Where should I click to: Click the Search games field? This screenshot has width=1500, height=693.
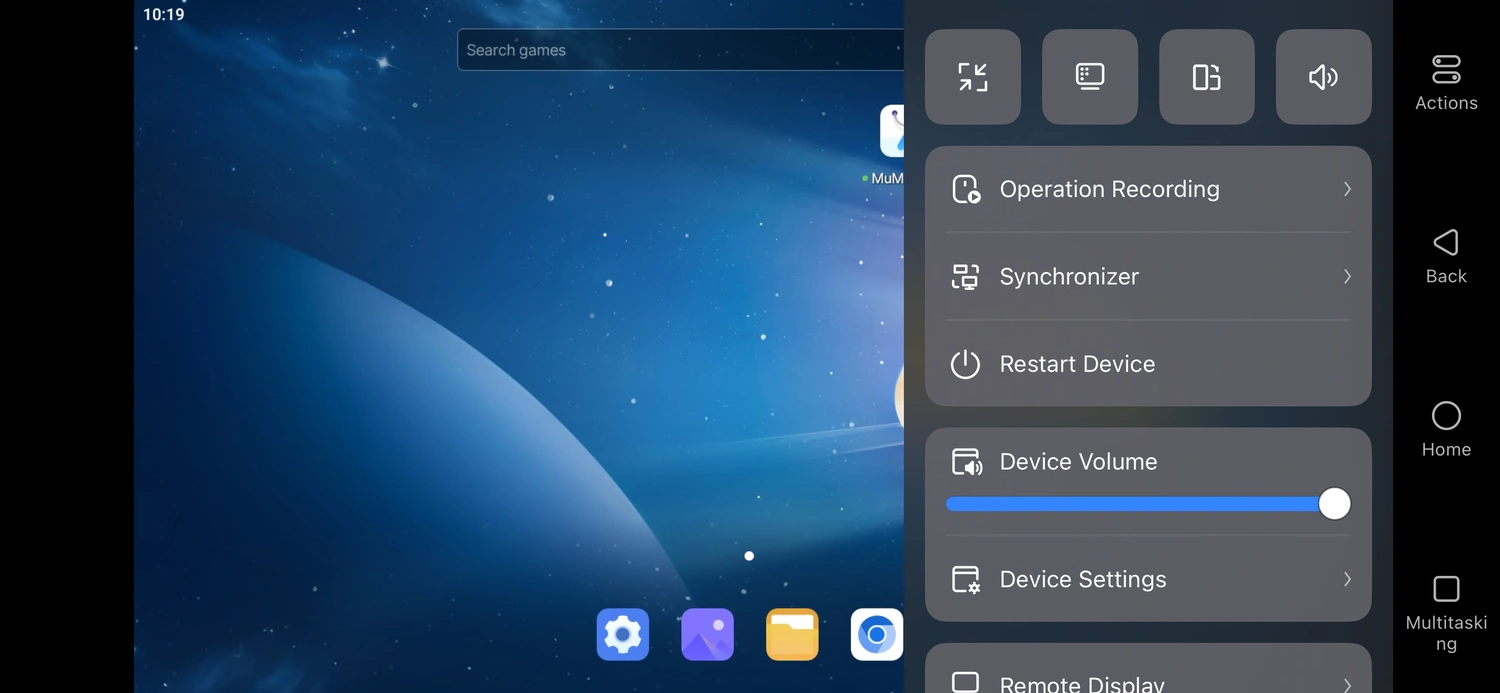(680, 50)
